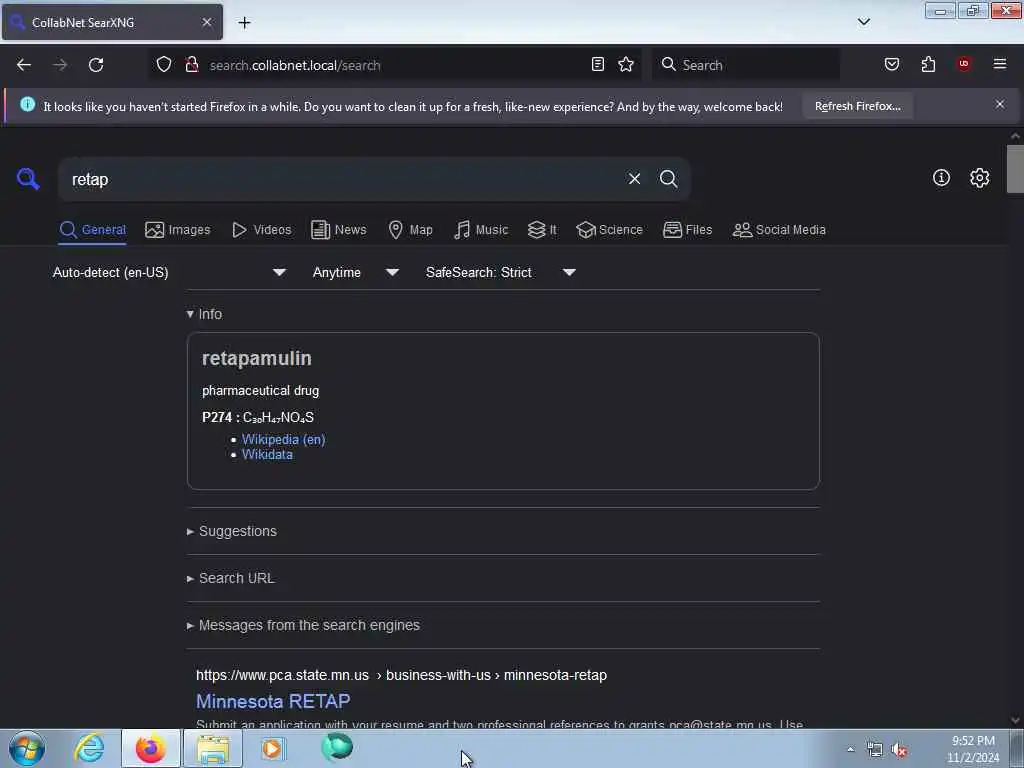The image size is (1024, 768).
Task: Expand the Search URL section
Action: click(x=231, y=578)
